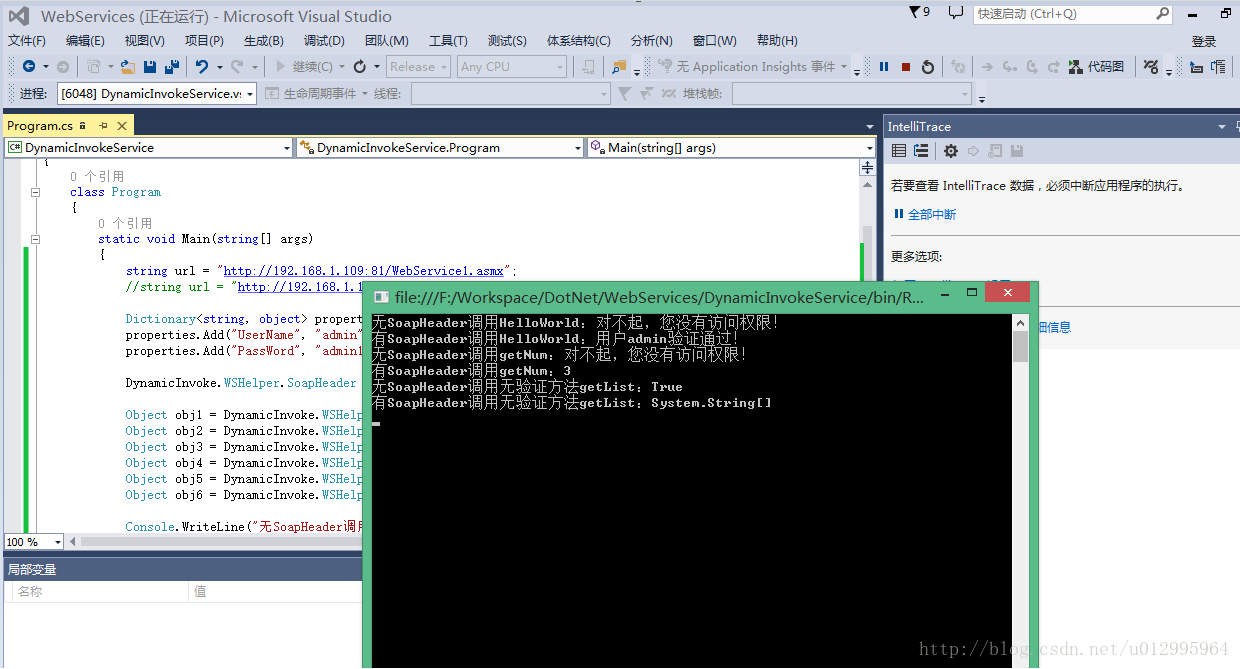Open the URL link in the code
The width and height of the screenshot is (1240, 669).
(x=364, y=271)
